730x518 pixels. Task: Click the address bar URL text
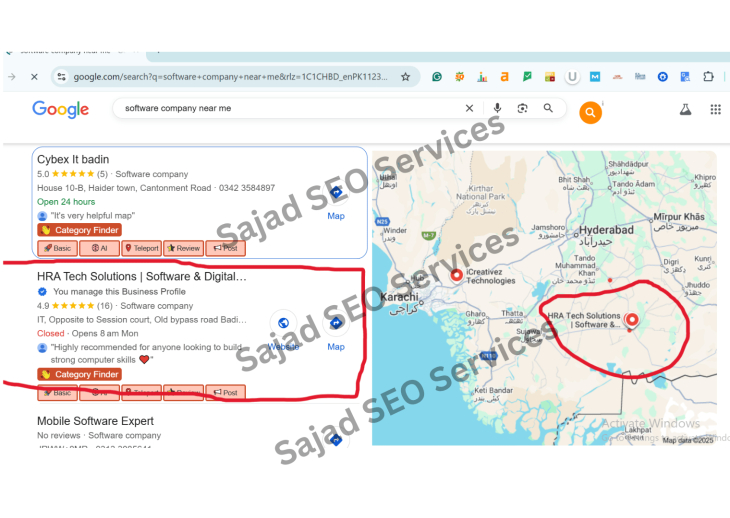pos(230,77)
